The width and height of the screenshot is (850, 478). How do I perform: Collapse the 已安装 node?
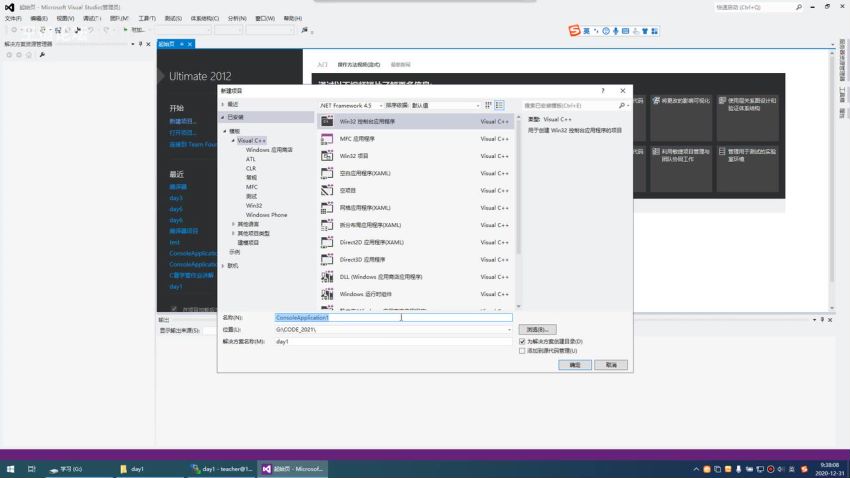[223, 117]
